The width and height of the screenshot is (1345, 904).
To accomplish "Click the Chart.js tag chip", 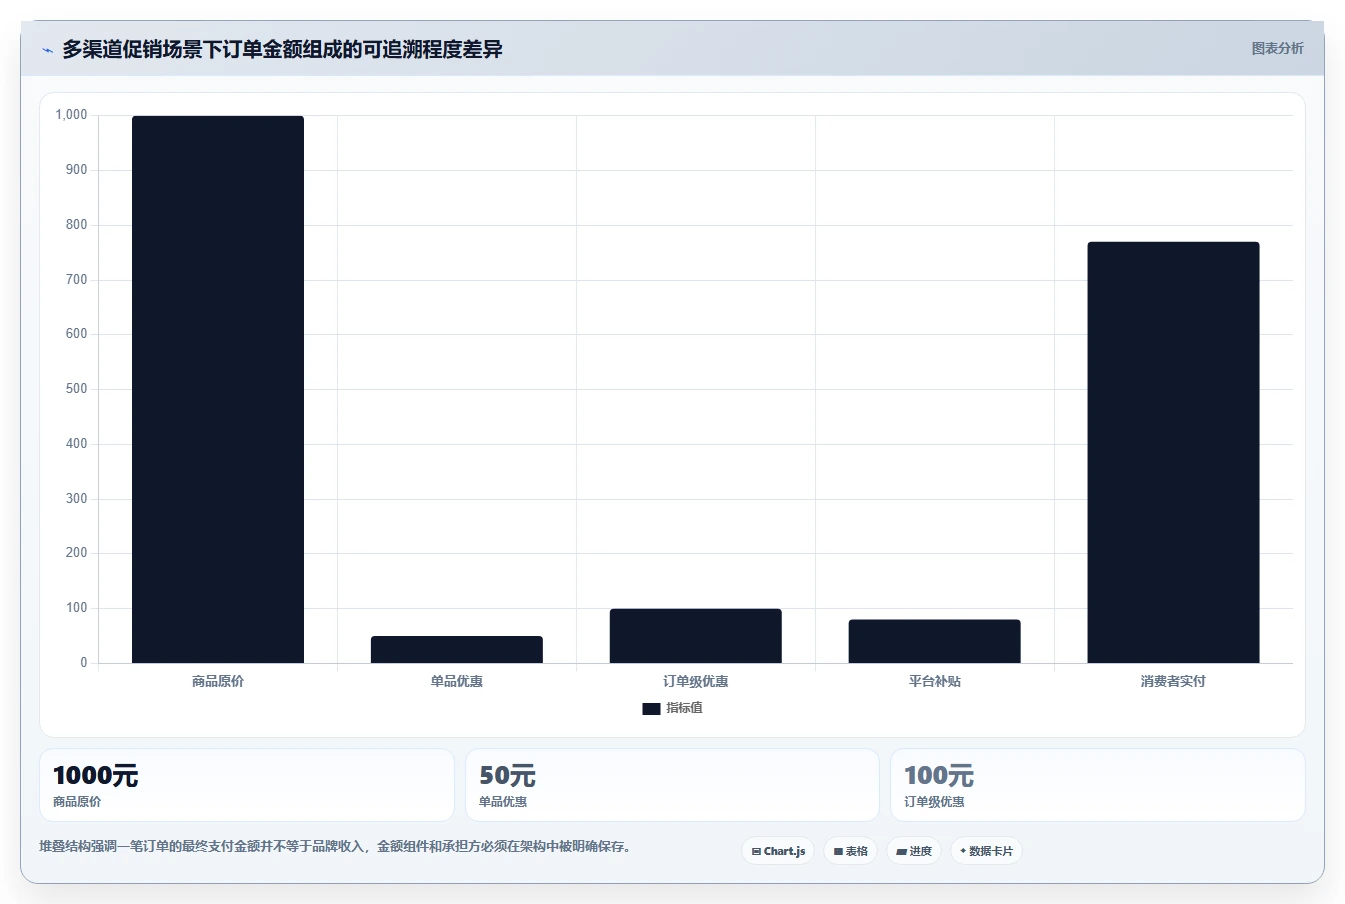I will click(778, 851).
